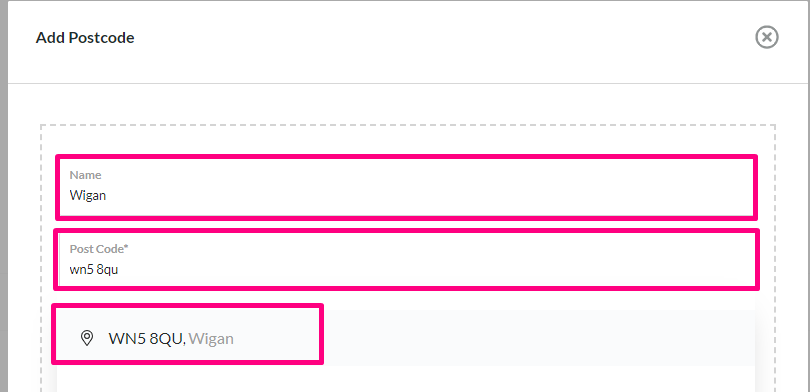Focus the Post Code input field
The height and width of the screenshot is (392, 810).
pos(406,259)
